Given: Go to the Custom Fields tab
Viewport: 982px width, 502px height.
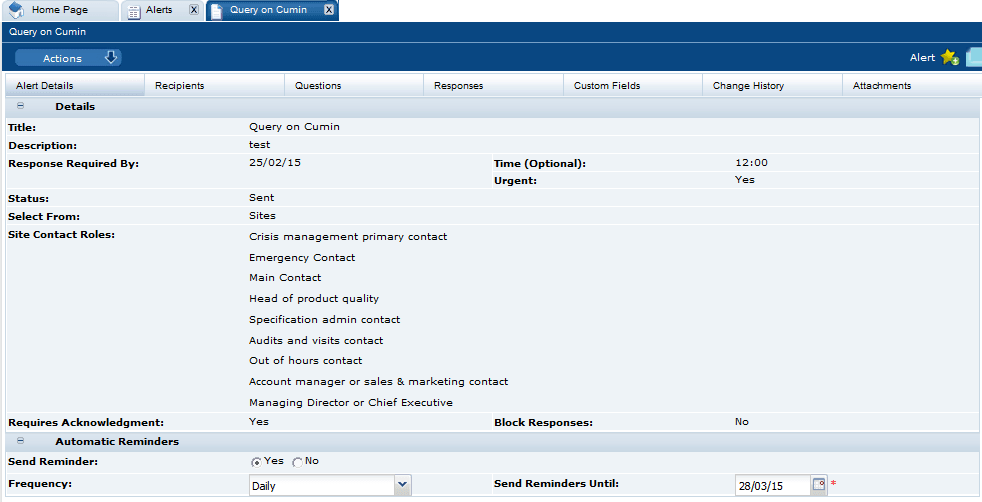Looking at the screenshot, I should (633, 86).
